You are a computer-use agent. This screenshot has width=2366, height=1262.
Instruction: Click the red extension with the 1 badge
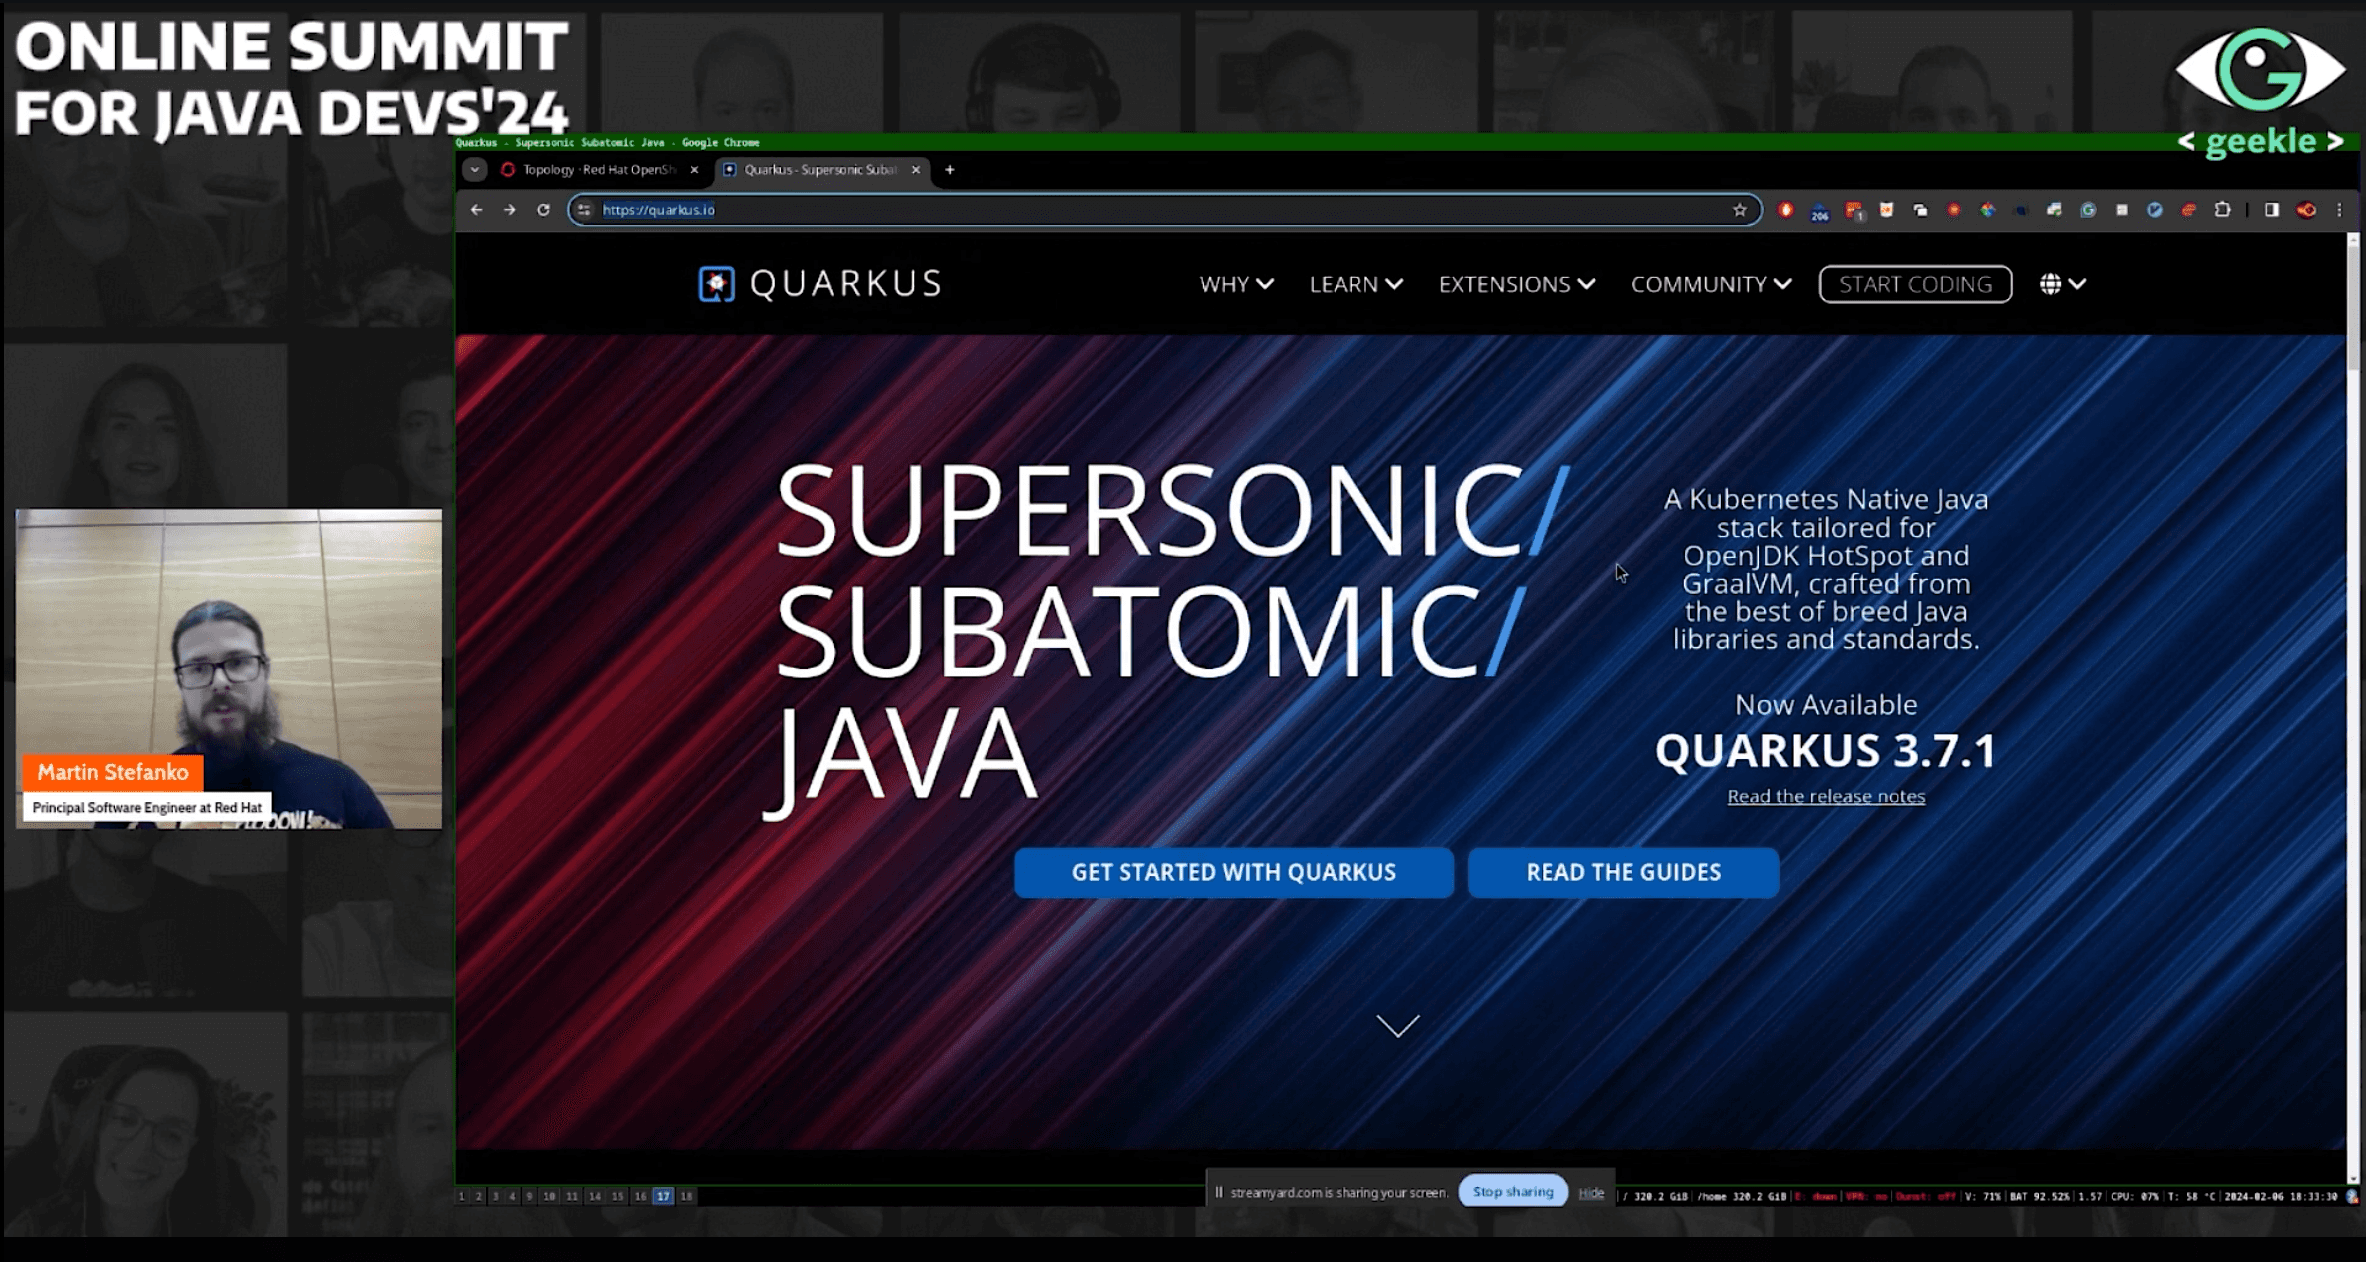coord(1854,211)
